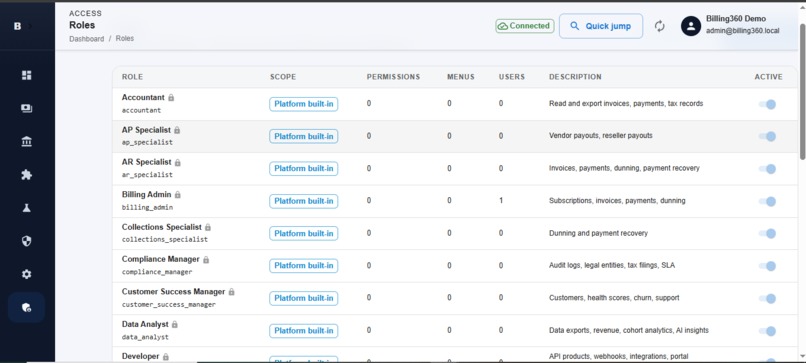Click the SCOPE column header

click(283, 77)
